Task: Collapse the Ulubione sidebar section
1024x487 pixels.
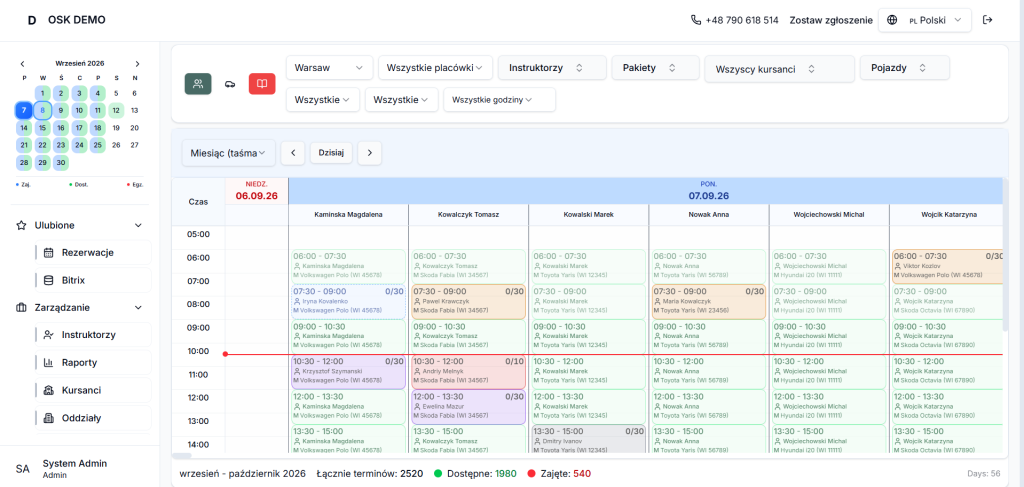Action: (x=138, y=225)
